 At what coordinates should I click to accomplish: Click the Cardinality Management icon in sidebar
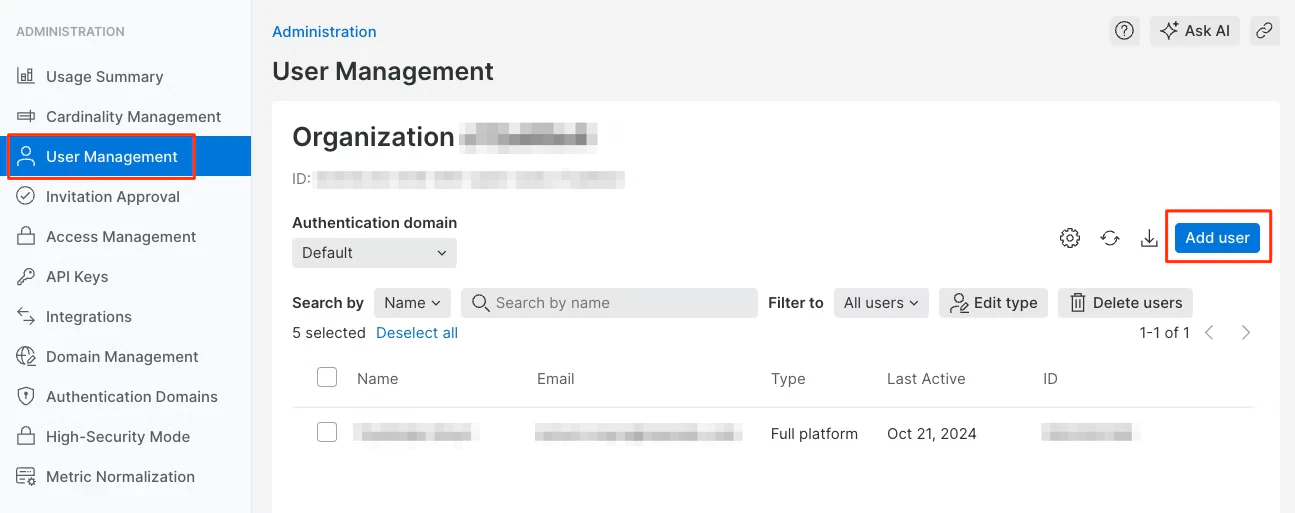coord(26,116)
